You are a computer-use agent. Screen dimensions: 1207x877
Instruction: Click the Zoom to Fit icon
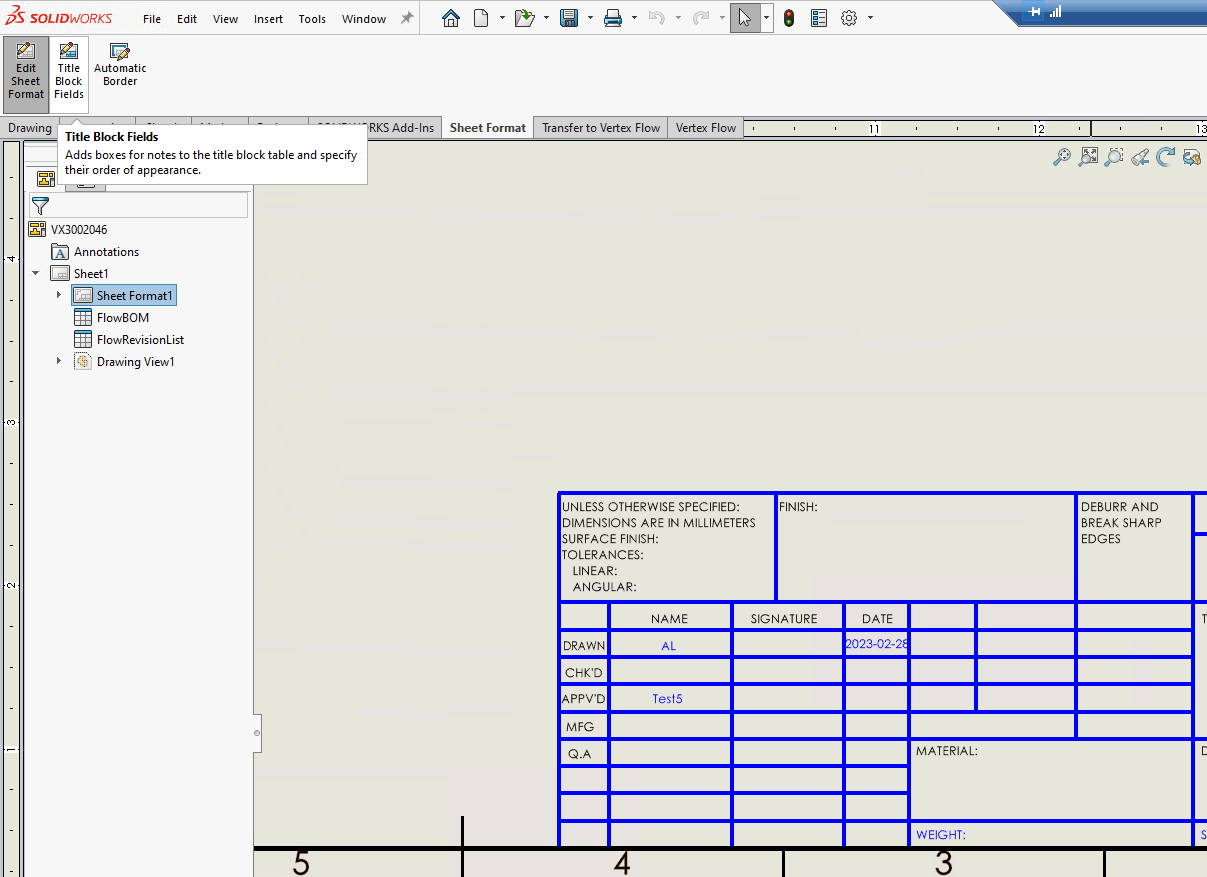tap(1088, 157)
